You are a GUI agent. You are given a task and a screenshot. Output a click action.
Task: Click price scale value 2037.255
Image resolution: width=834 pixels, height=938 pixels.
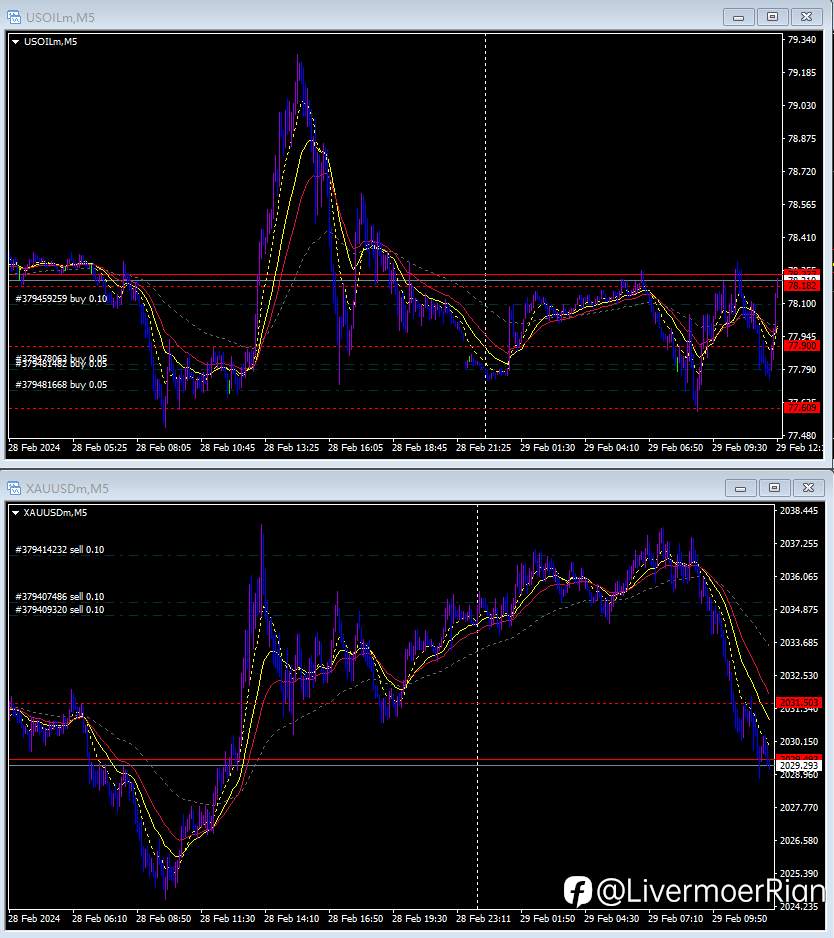(799, 543)
